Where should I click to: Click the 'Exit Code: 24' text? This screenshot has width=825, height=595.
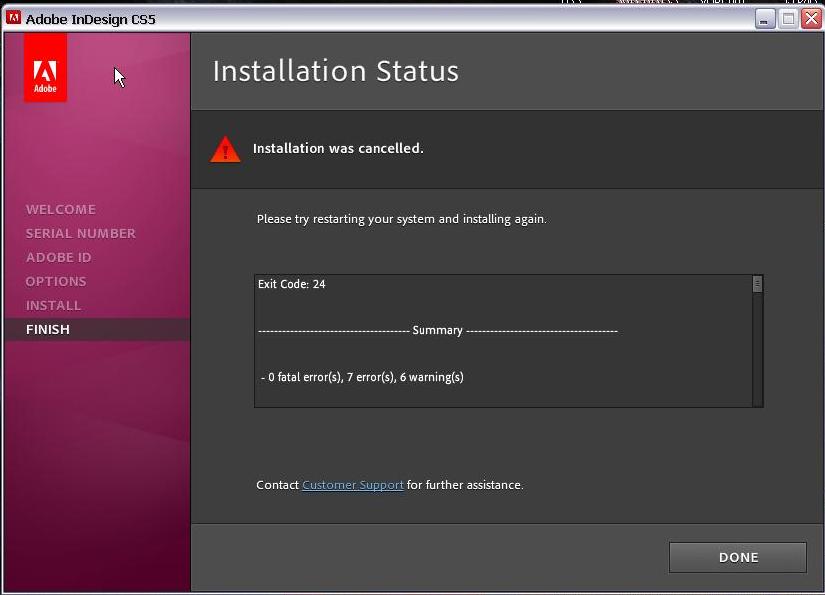tap(291, 284)
